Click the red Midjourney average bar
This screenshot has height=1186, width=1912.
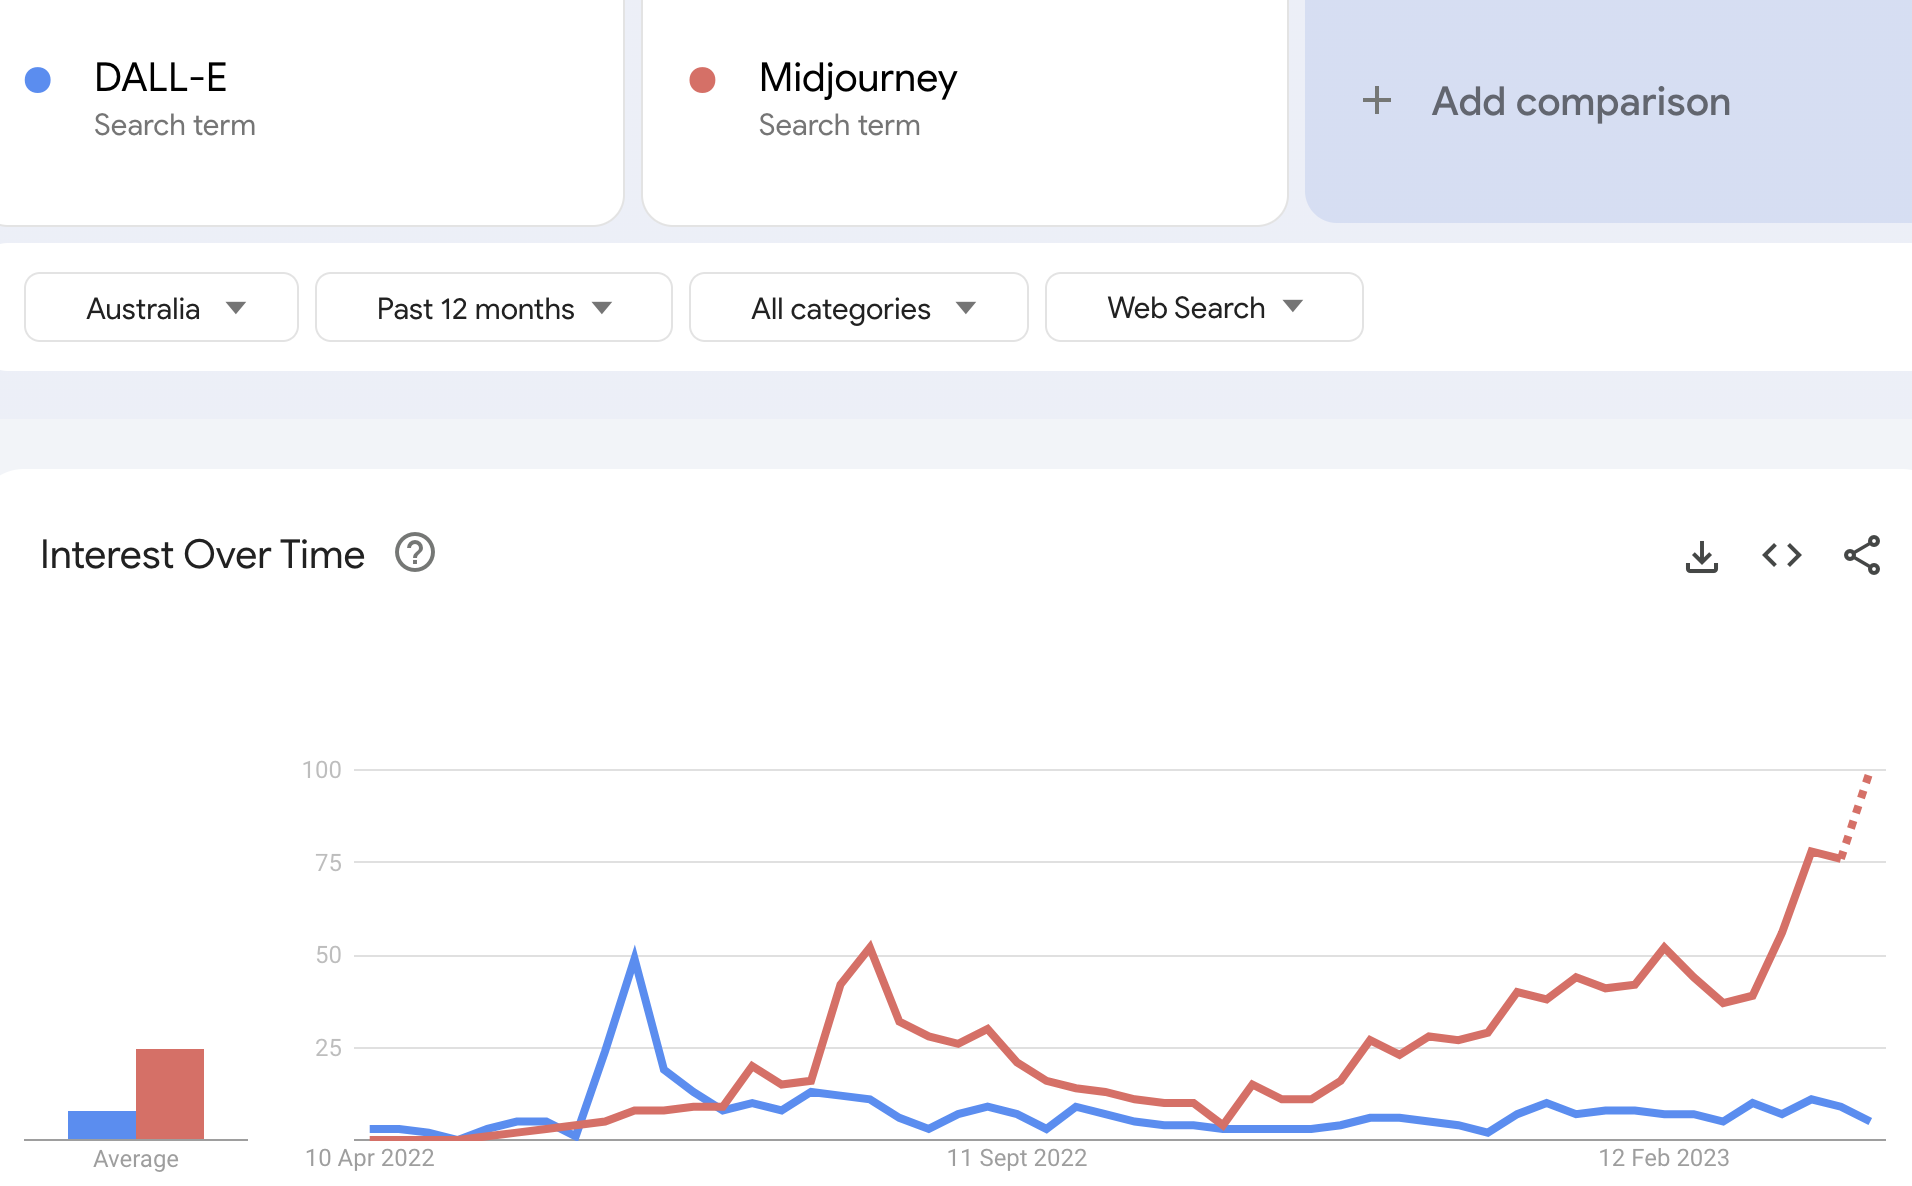pyautogui.click(x=170, y=1094)
